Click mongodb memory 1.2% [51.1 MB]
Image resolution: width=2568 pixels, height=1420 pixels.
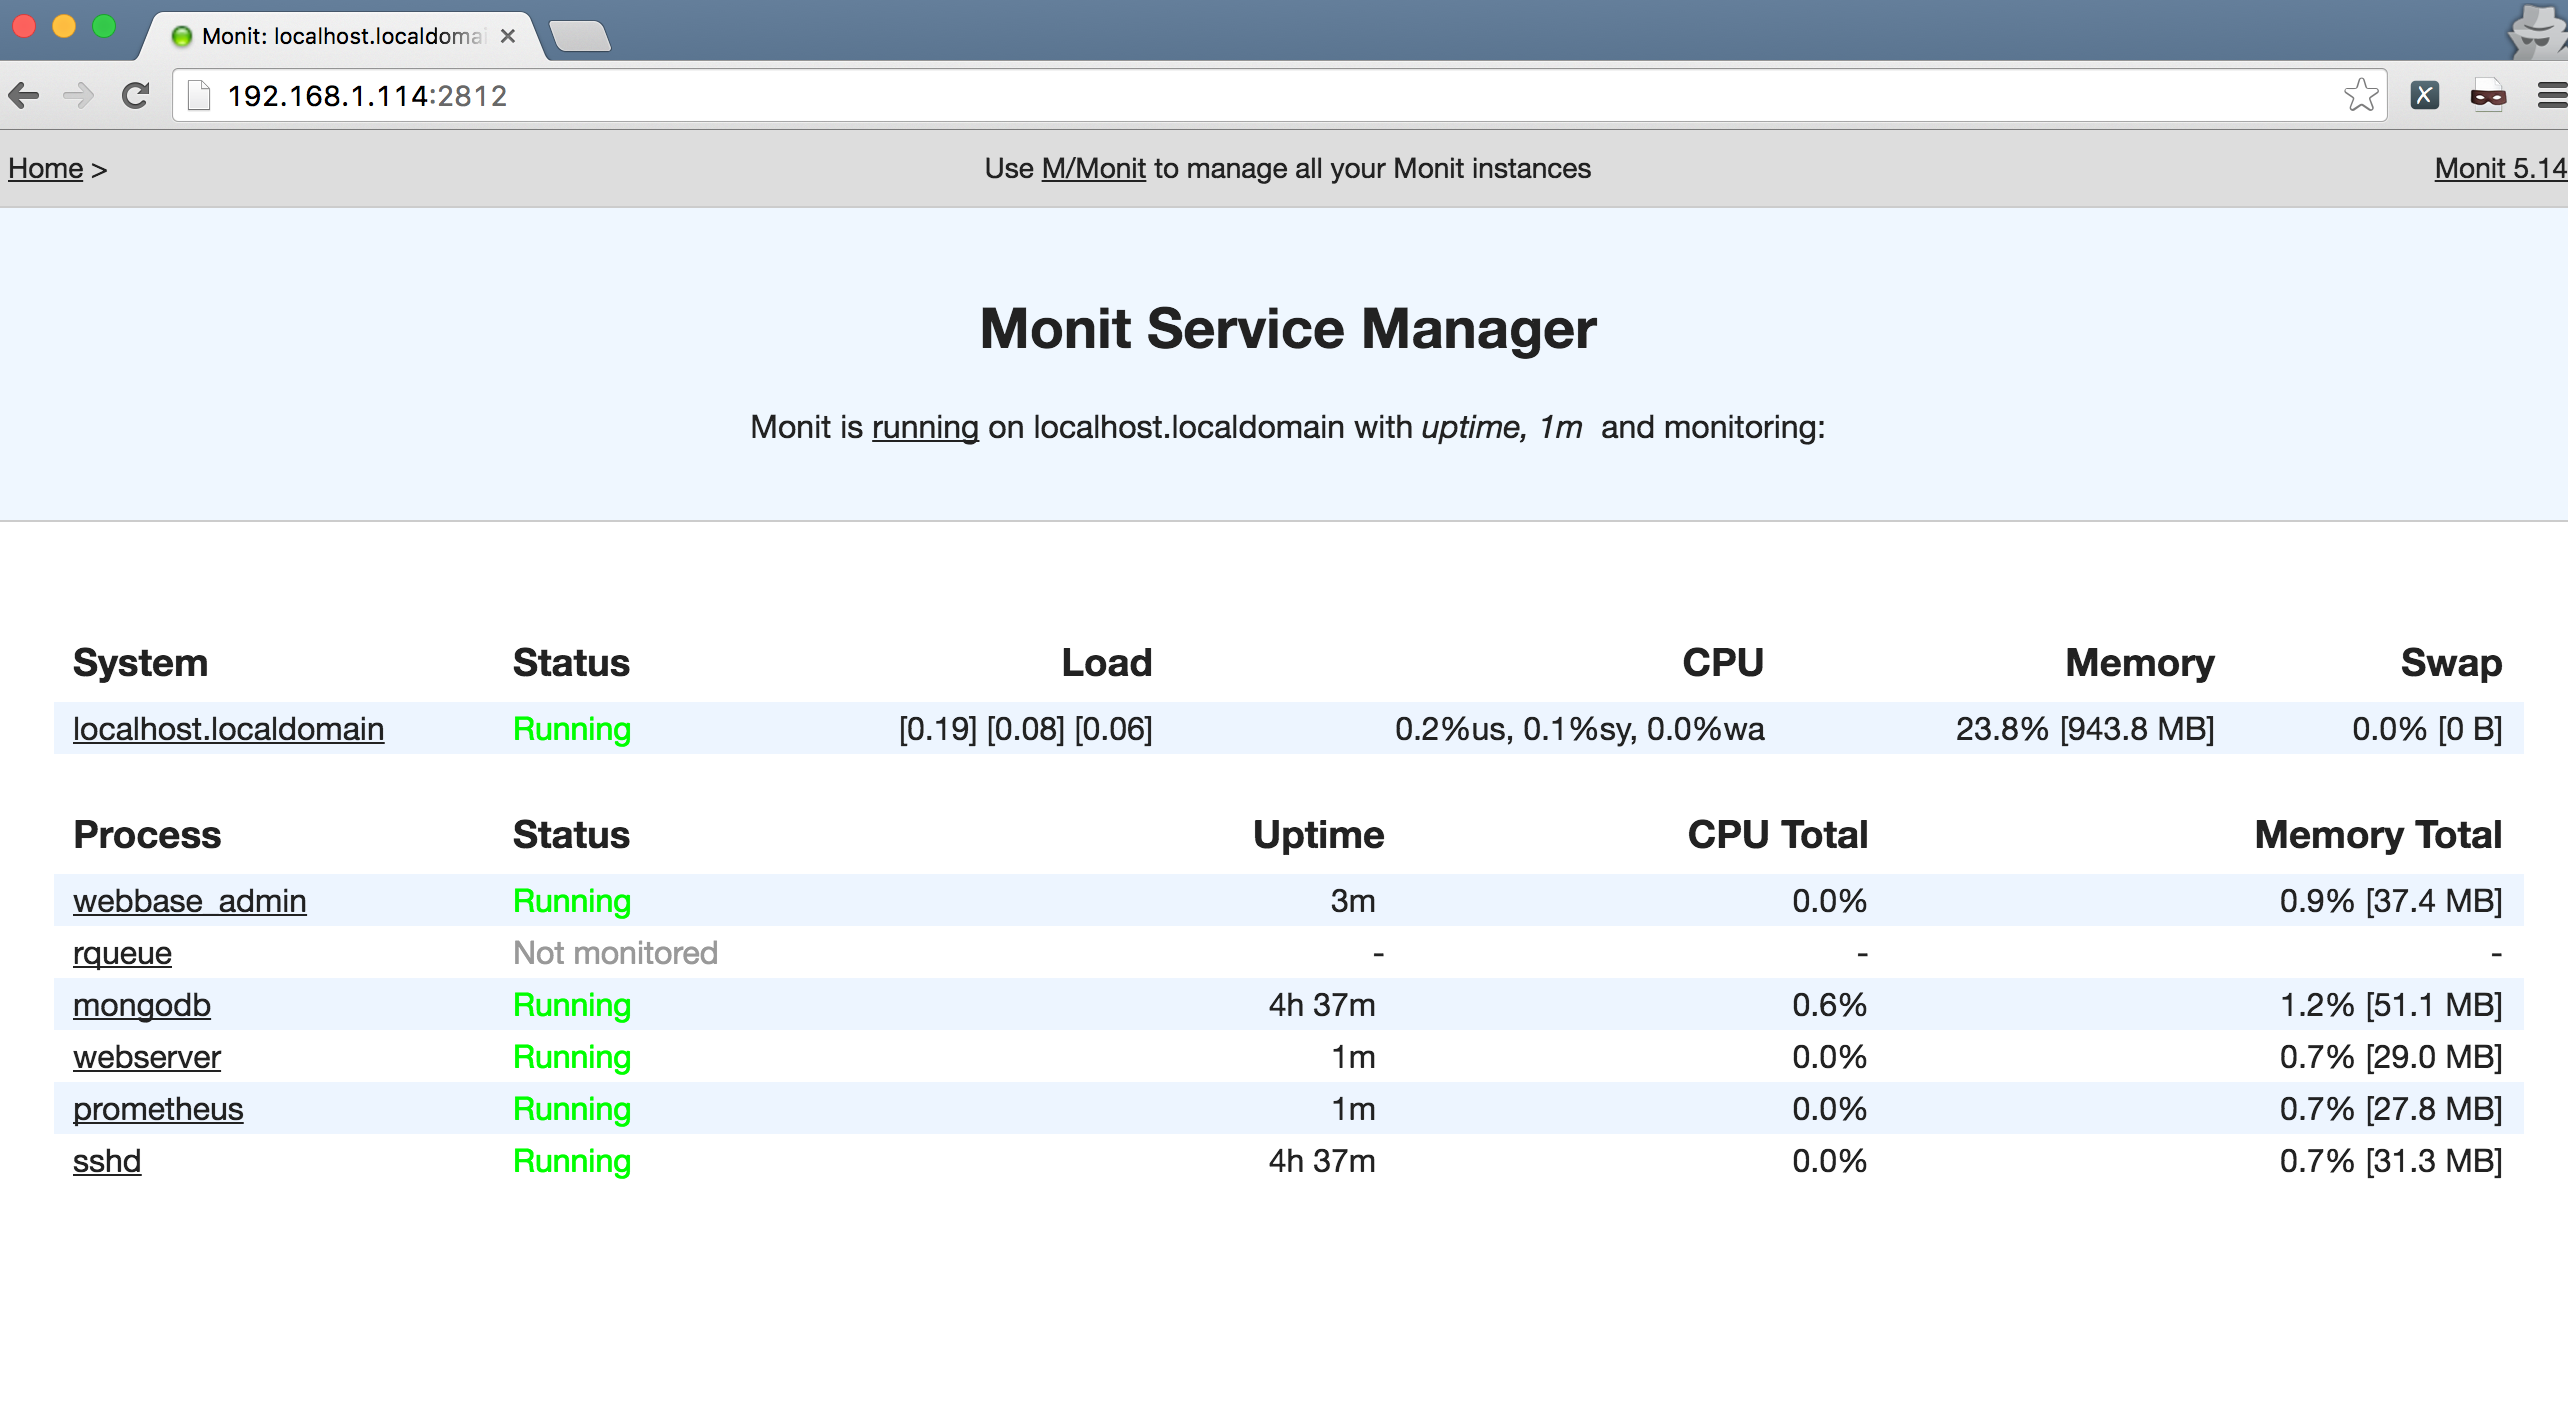pyautogui.click(x=2391, y=1005)
